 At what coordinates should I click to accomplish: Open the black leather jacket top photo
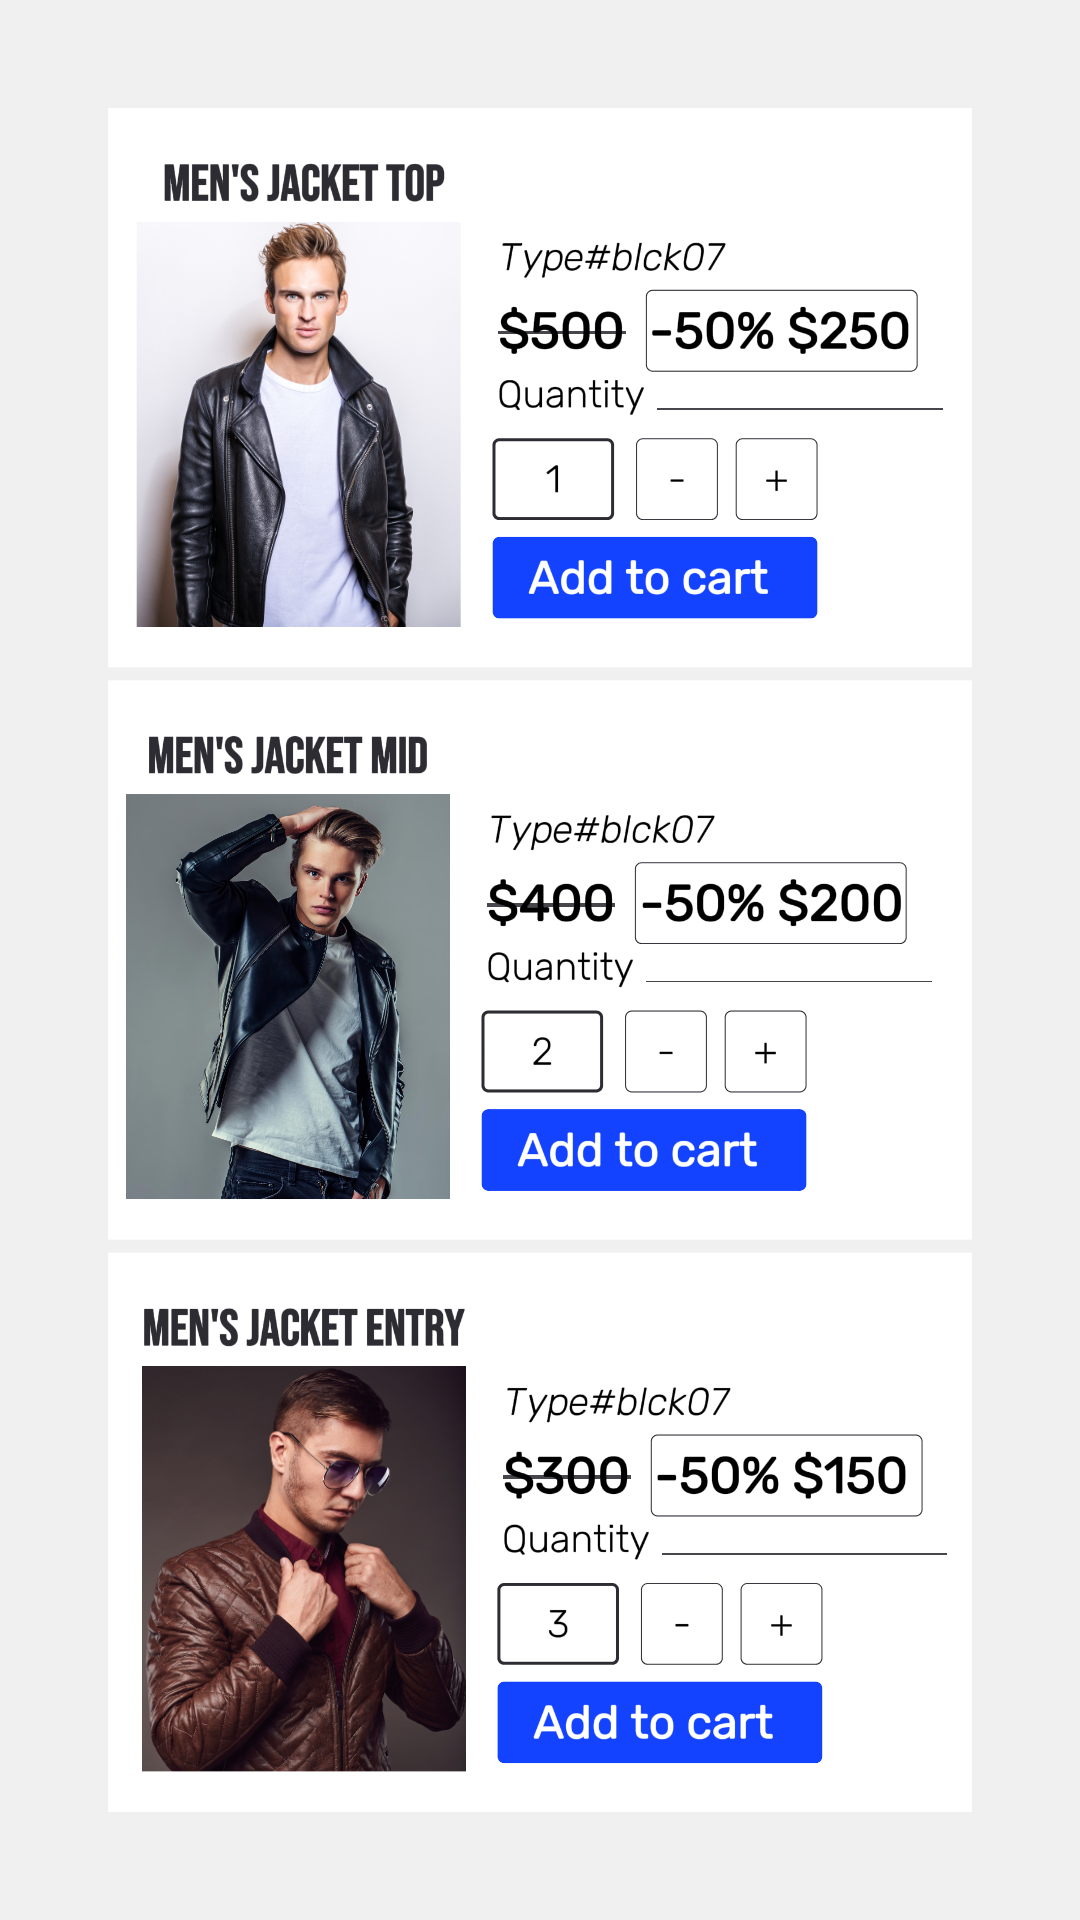pos(298,425)
